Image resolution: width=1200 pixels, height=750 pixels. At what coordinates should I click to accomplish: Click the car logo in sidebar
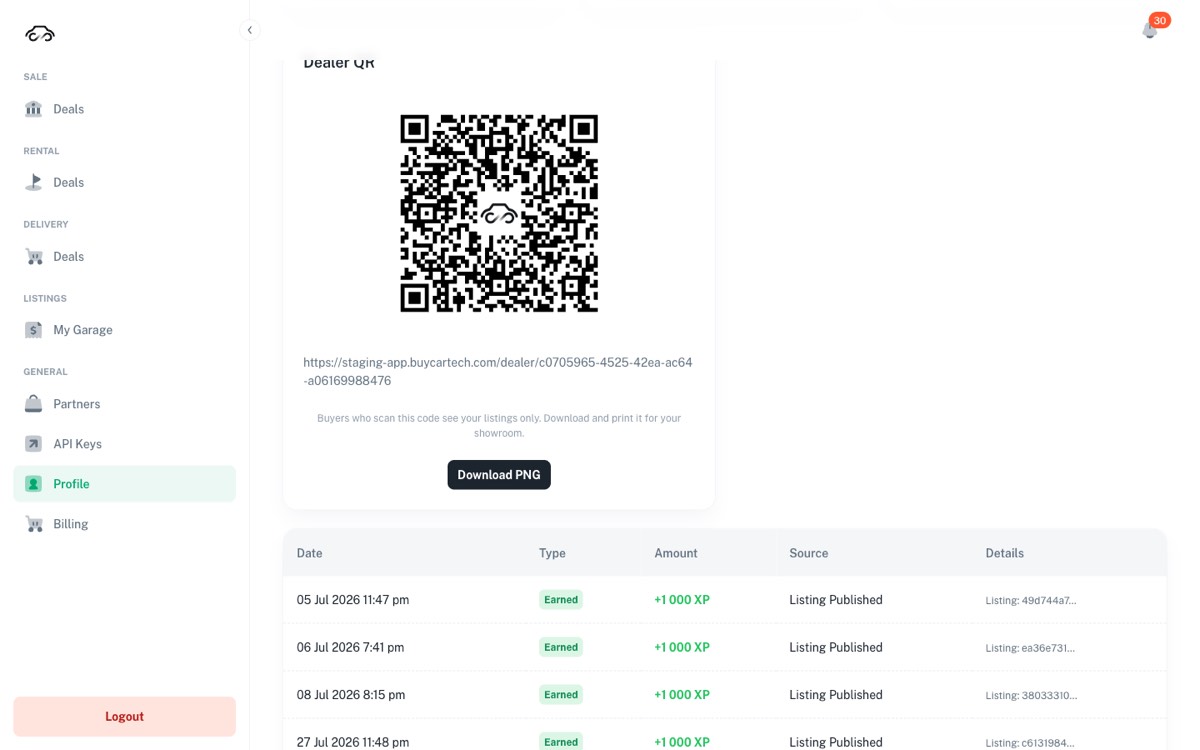coord(40,33)
